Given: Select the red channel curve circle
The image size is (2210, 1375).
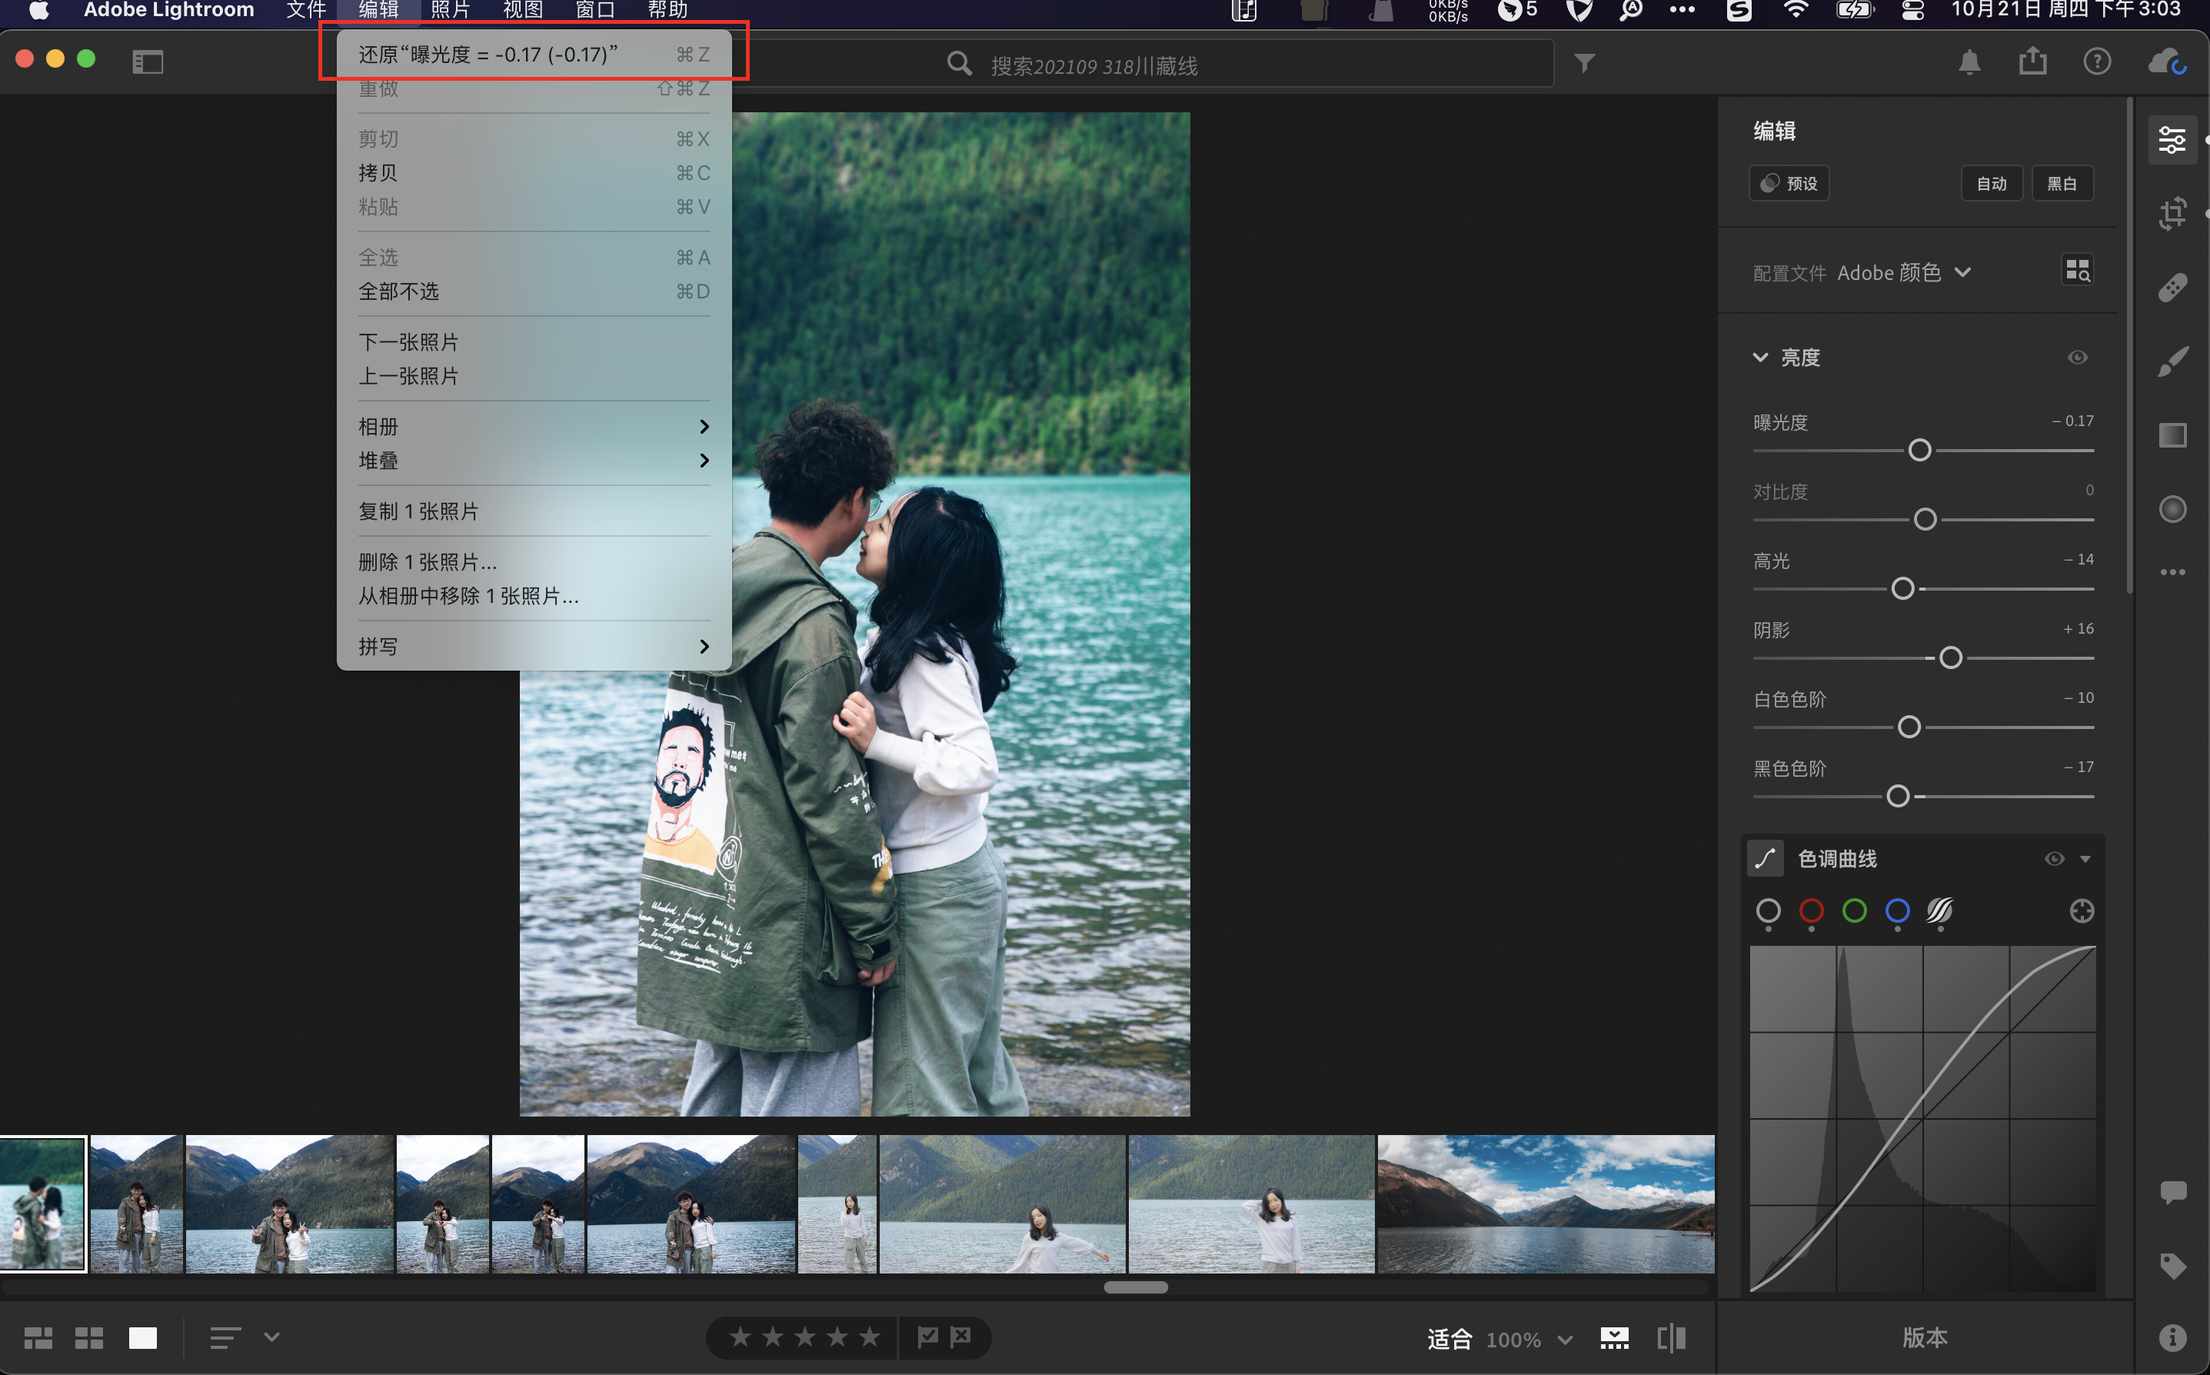Looking at the screenshot, I should click(1811, 911).
